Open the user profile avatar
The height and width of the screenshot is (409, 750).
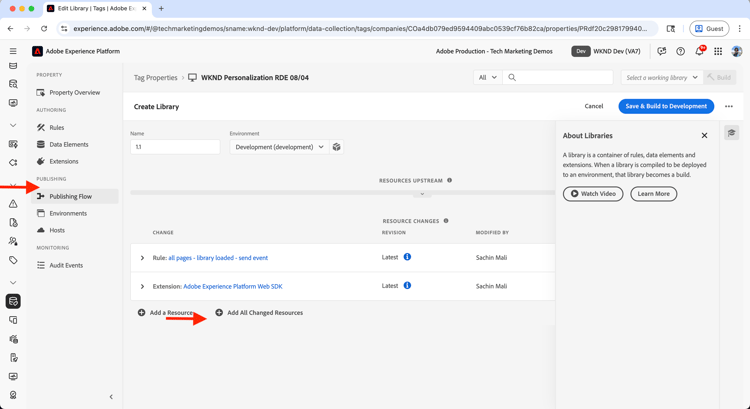(737, 51)
